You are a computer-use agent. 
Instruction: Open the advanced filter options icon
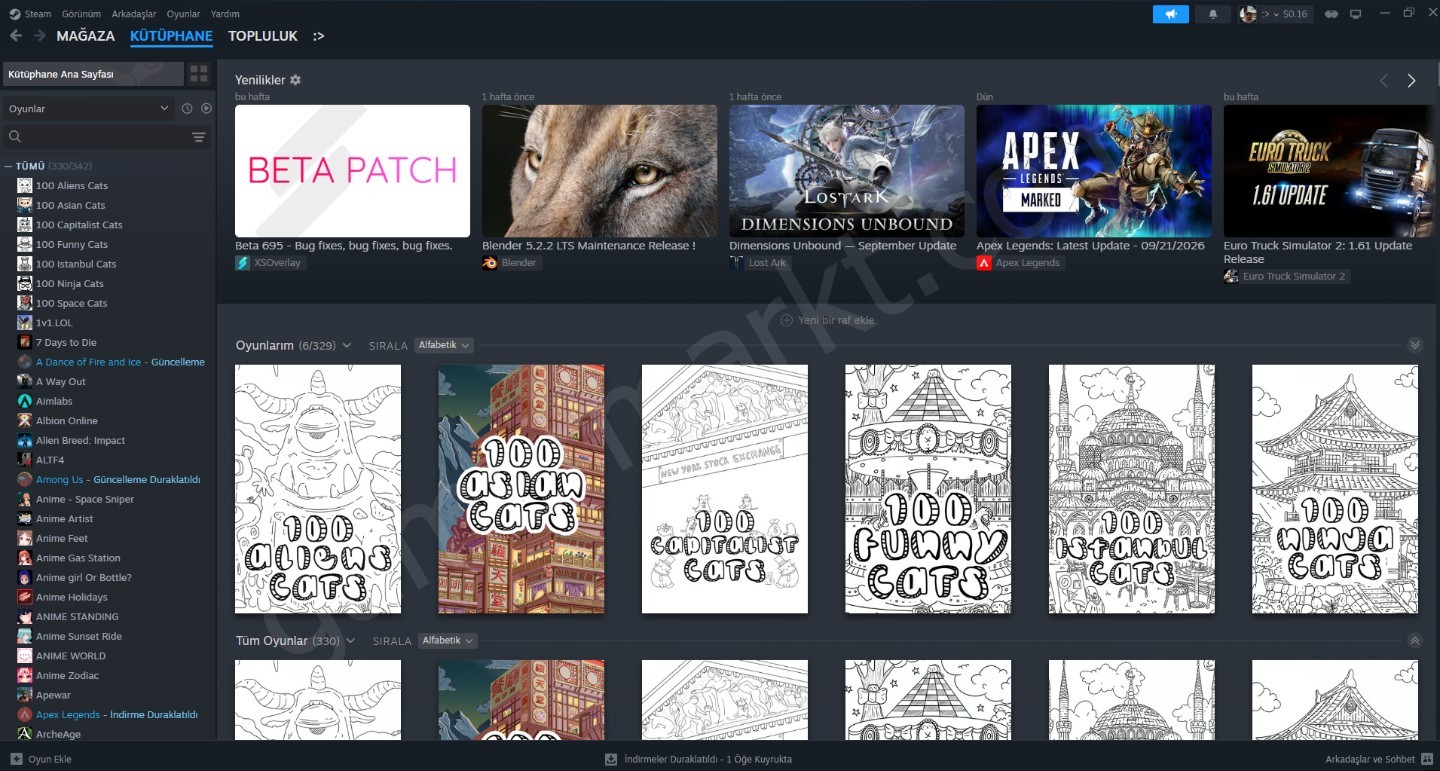pos(198,137)
